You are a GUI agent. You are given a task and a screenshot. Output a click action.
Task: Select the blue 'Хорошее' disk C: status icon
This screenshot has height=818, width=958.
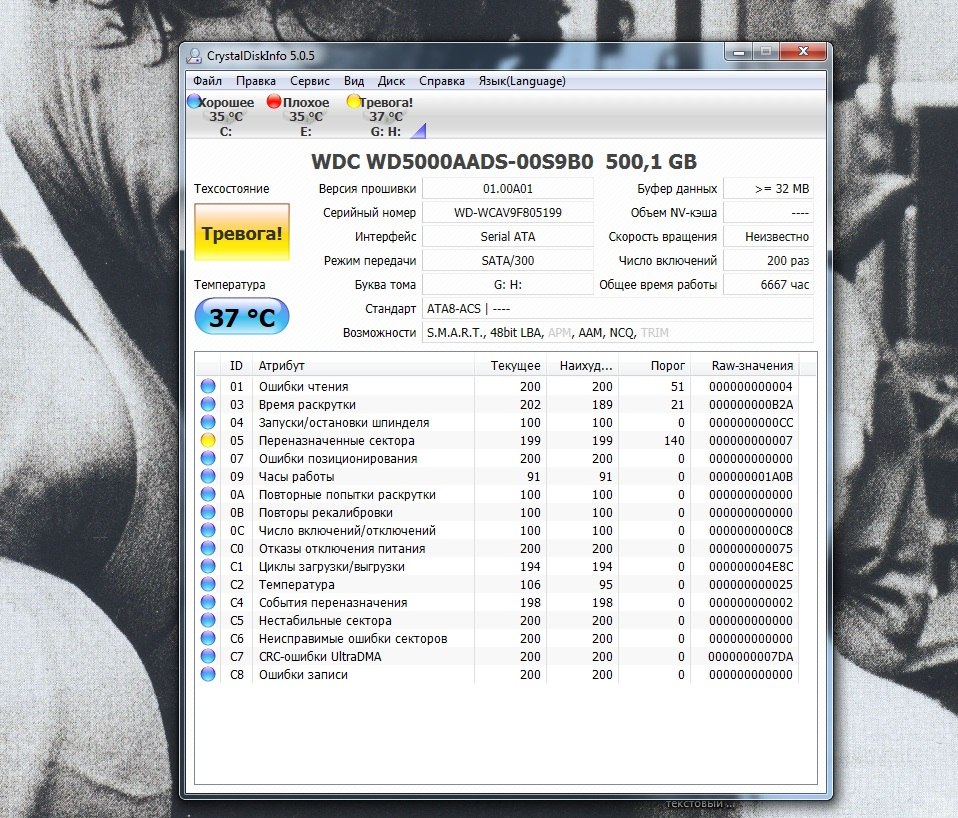click(193, 102)
